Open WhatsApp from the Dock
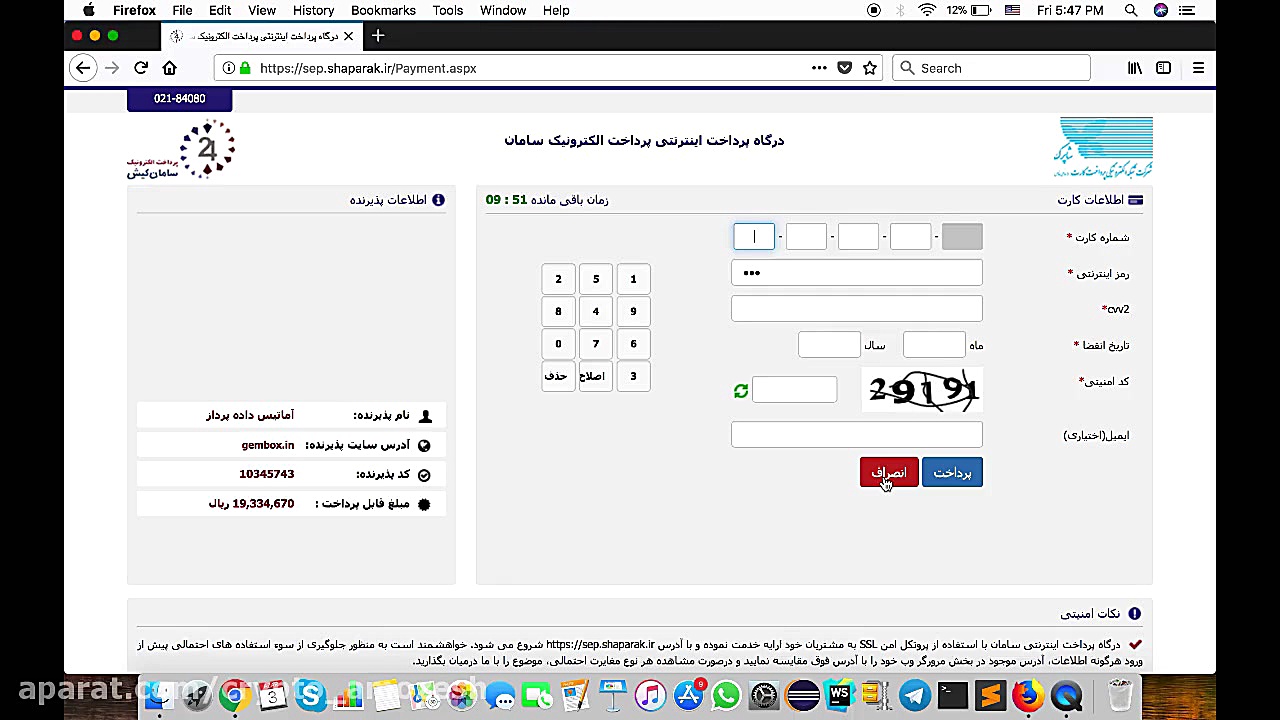The image size is (1280, 720). click(726, 695)
